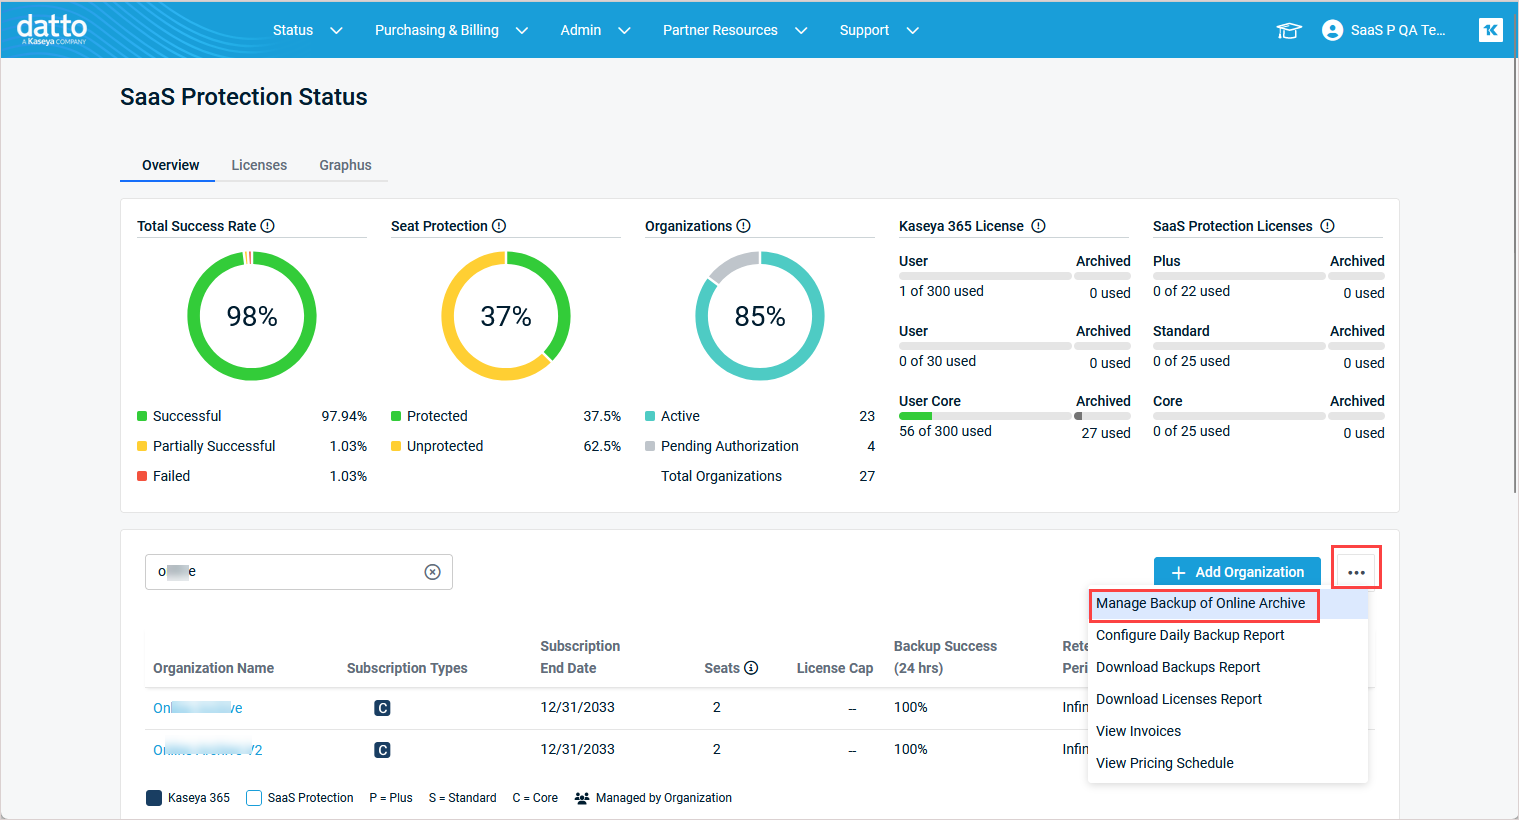1519x820 pixels.
Task: Select Manage Backup of Online Archive
Action: pyautogui.click(x=1200, y=603)
